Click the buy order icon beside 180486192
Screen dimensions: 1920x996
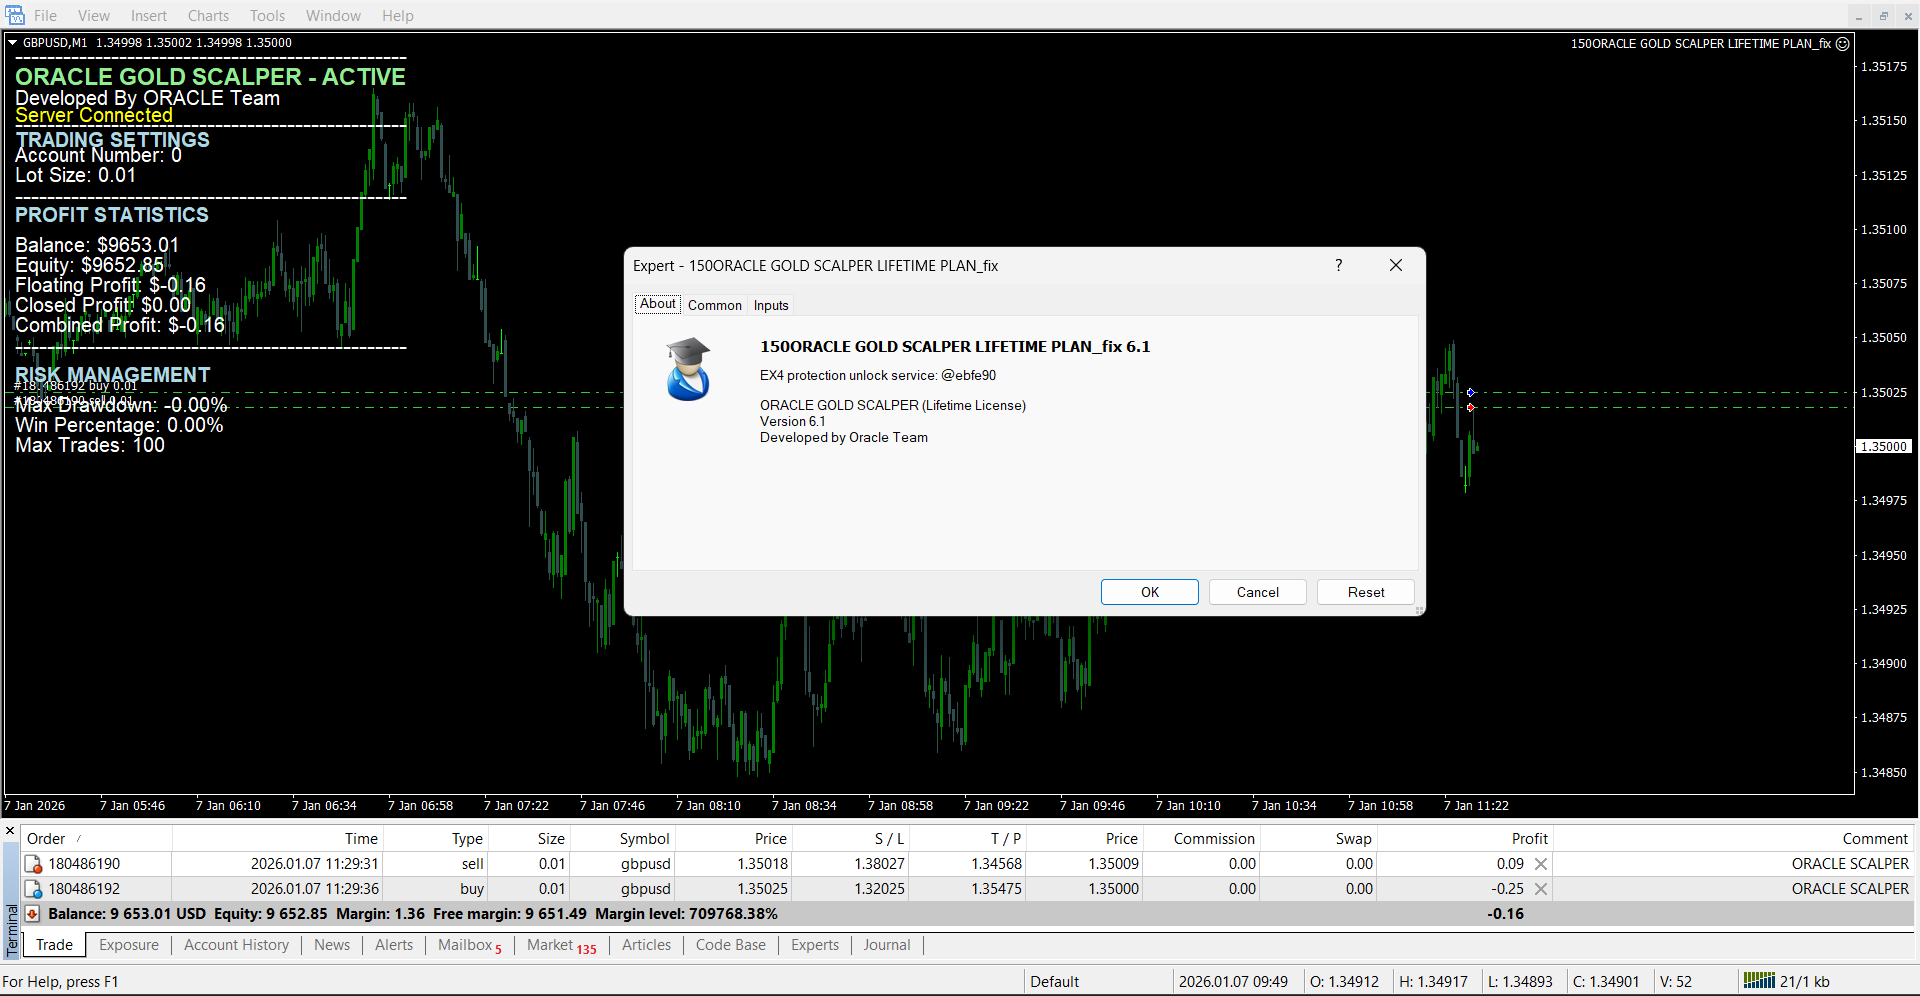click(33, 889)
